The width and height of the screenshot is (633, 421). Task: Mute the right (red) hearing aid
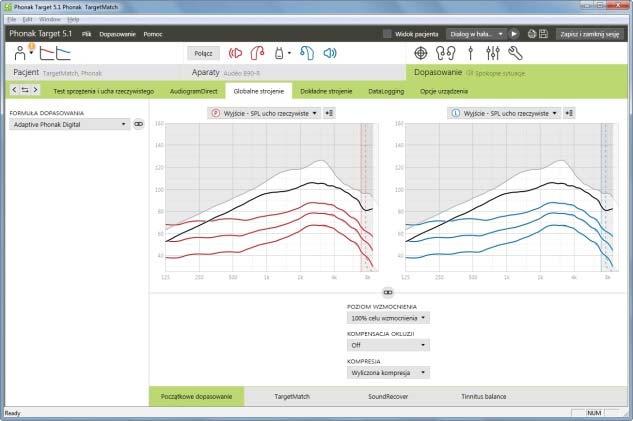coord(235,53)
